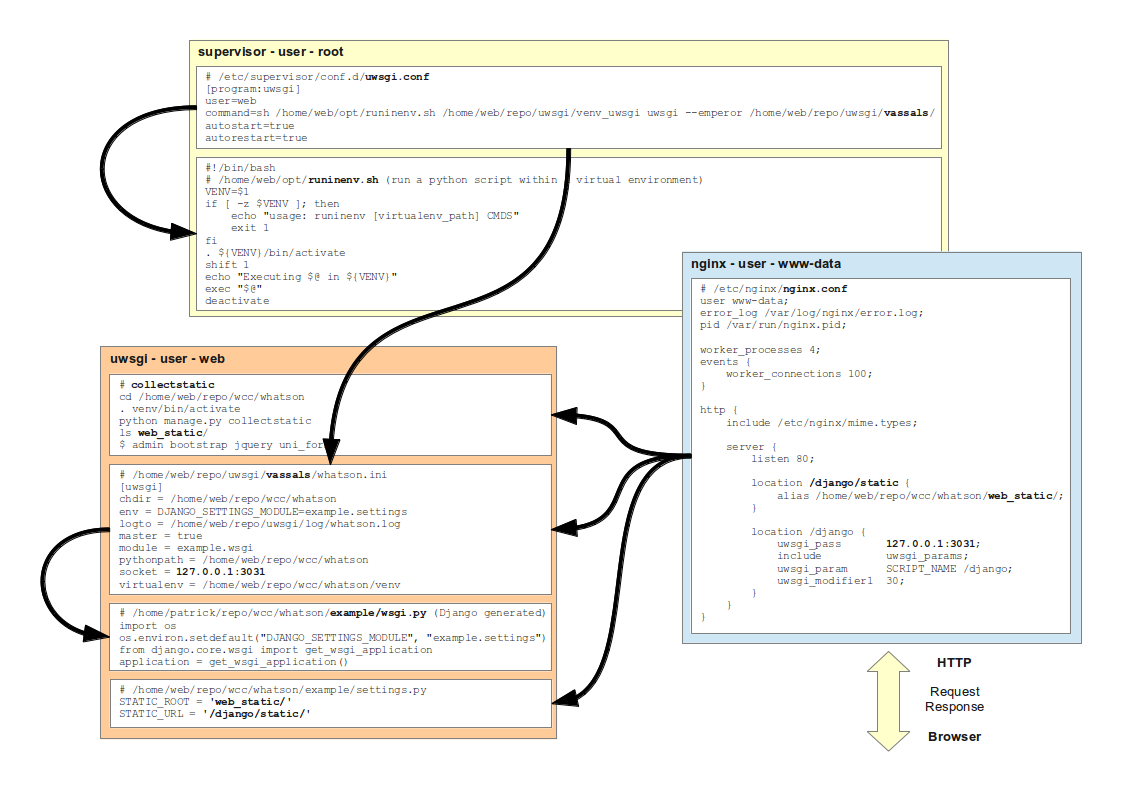Click the 'nginx - user - www-data' heading

tap(766, 263)
